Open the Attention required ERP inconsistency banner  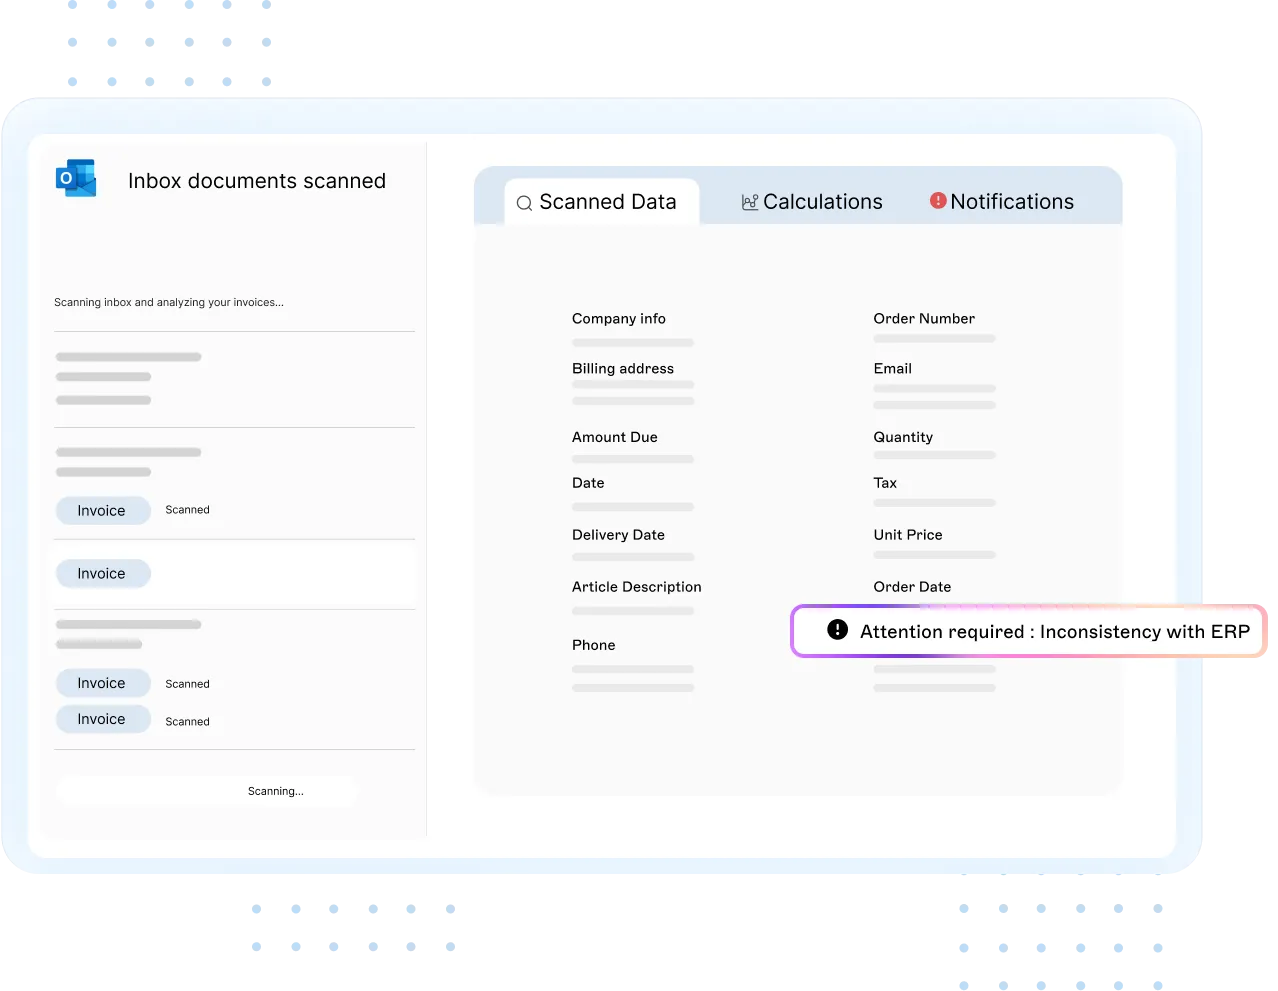point(1029,631)
